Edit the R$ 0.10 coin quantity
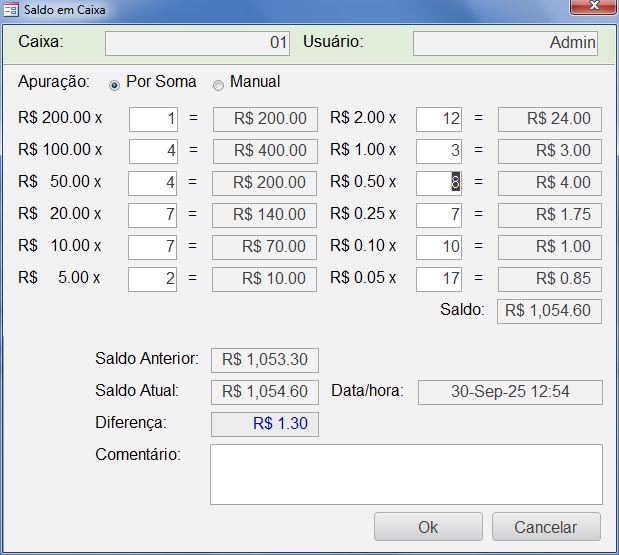 coord(439,247)
